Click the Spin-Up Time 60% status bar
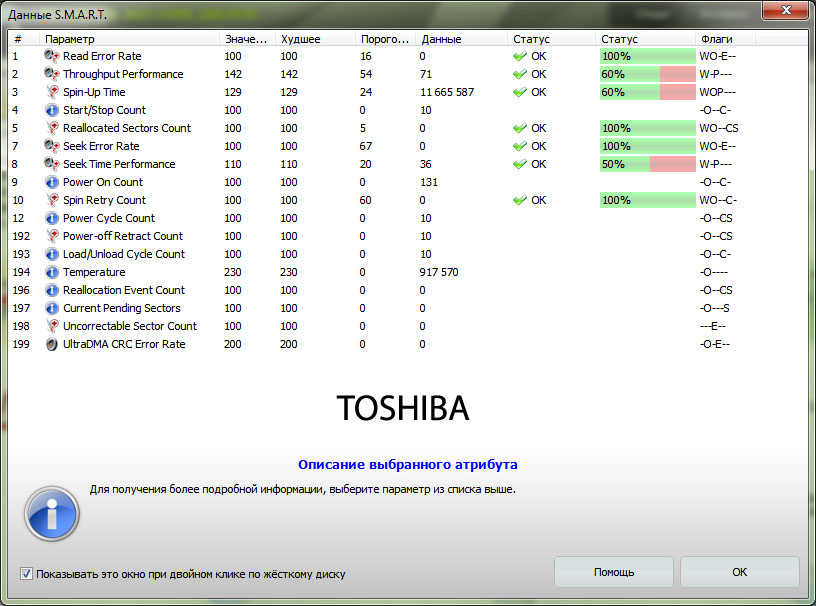 (x=647, y=92)
